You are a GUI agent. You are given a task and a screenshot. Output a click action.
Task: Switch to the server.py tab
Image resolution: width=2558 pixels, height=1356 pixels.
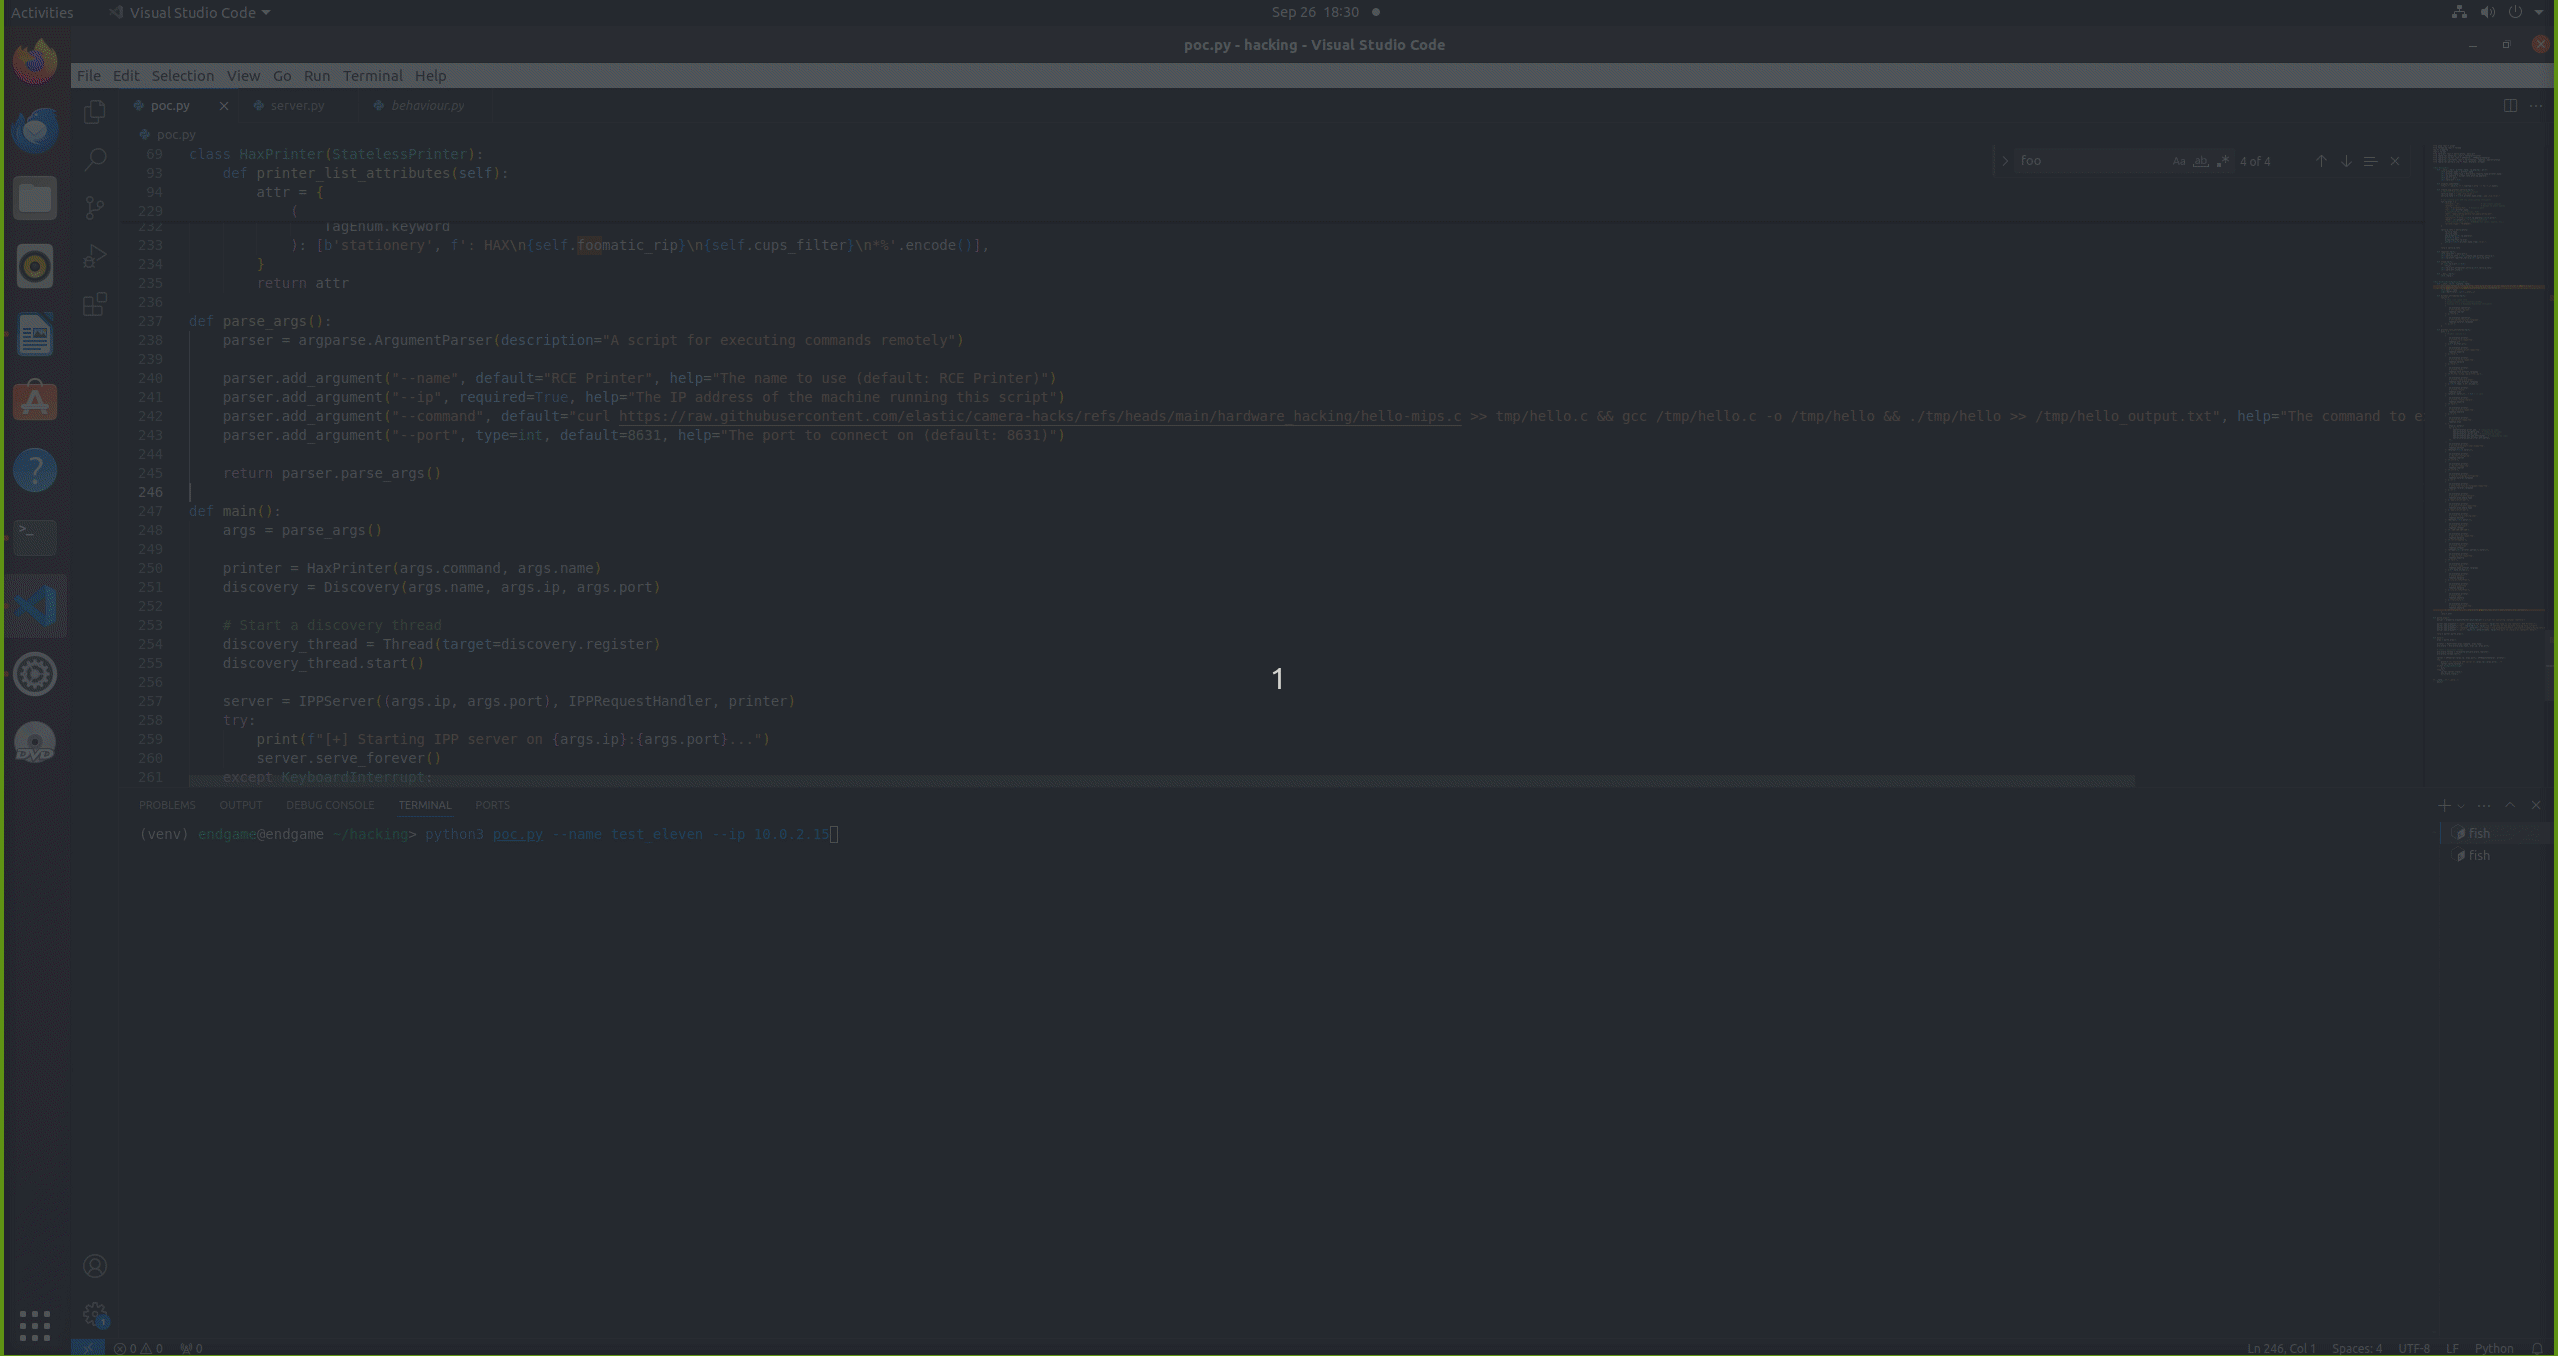pos(295,105)
